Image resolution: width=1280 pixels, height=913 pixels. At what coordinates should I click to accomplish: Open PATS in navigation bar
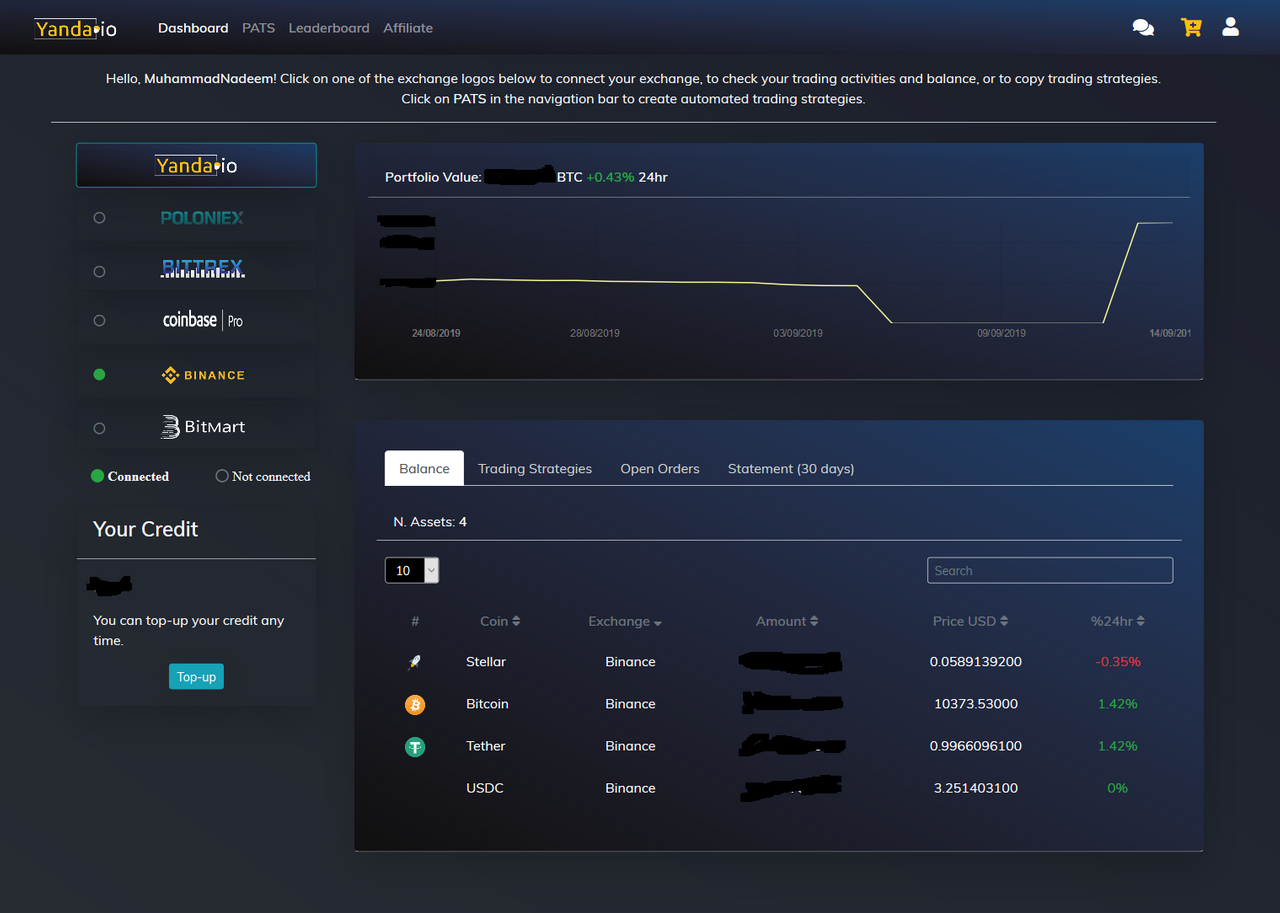[x=258, y=28]
